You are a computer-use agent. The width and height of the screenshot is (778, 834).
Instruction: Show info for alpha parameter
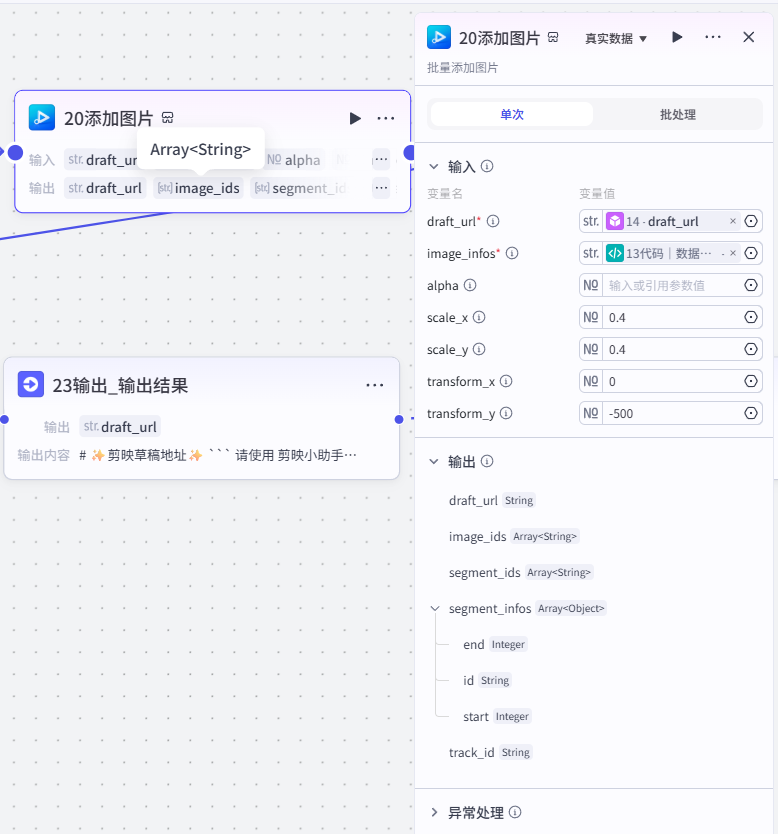(470, 285)
